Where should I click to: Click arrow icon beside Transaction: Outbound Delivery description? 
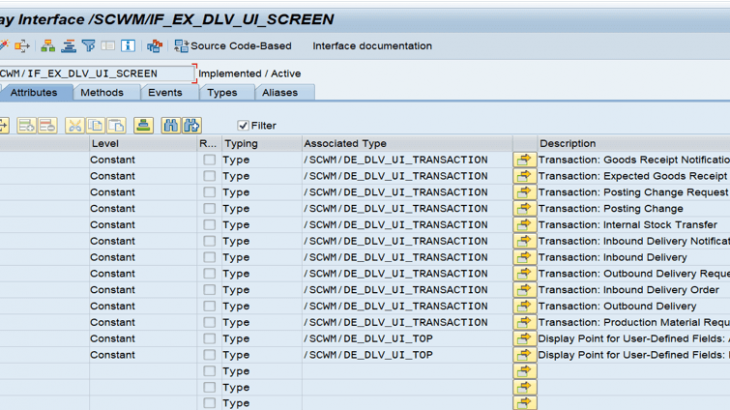pyautogui.click(x=525, y=306)
